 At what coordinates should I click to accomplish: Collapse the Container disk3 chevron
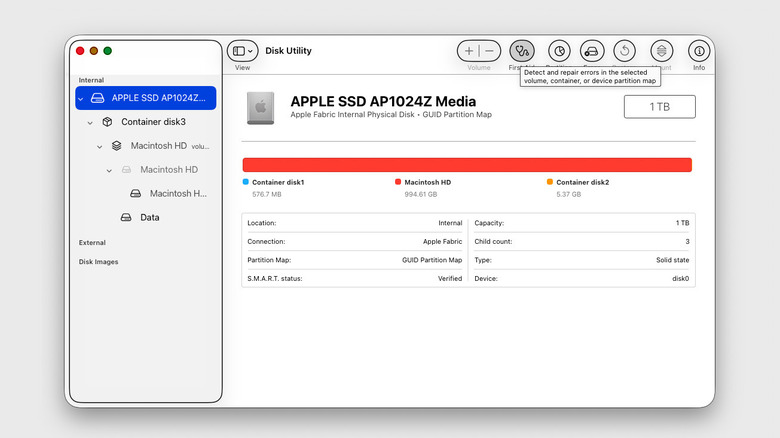(x=90, y=122)
